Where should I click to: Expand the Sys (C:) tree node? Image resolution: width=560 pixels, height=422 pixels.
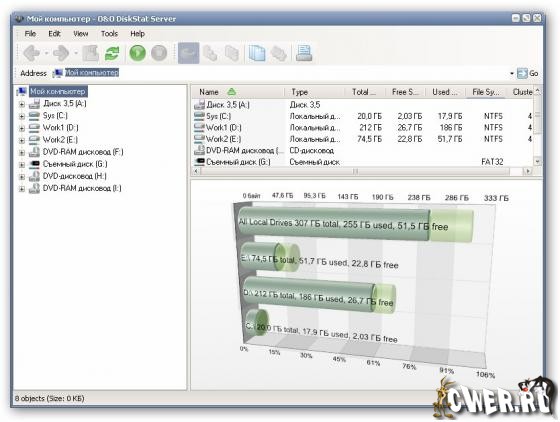coord(21,116)
